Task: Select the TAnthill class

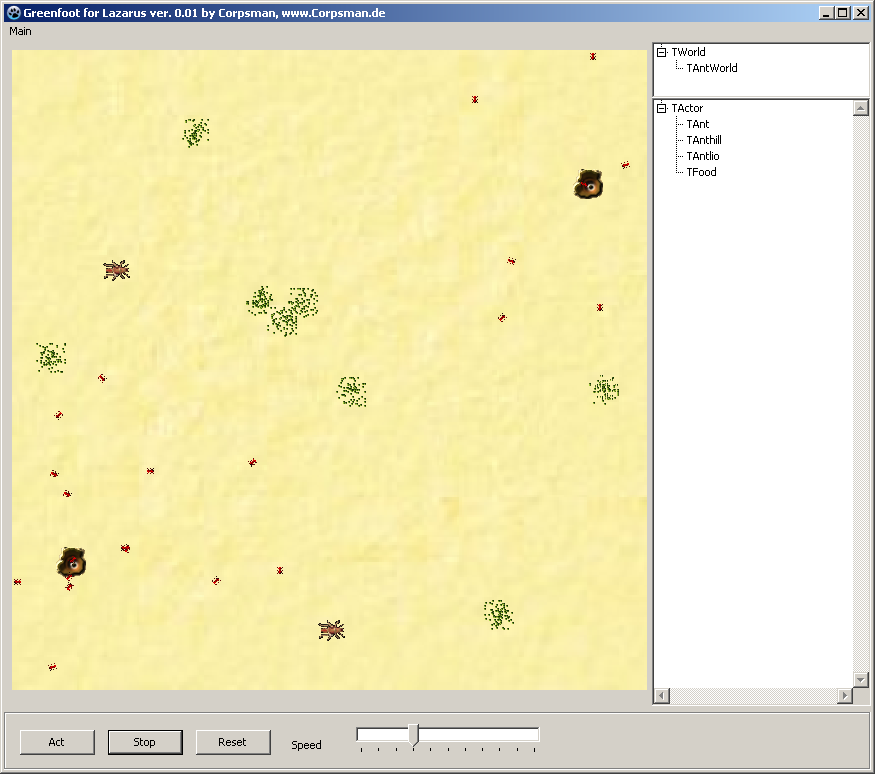Action: click(704, 140)
